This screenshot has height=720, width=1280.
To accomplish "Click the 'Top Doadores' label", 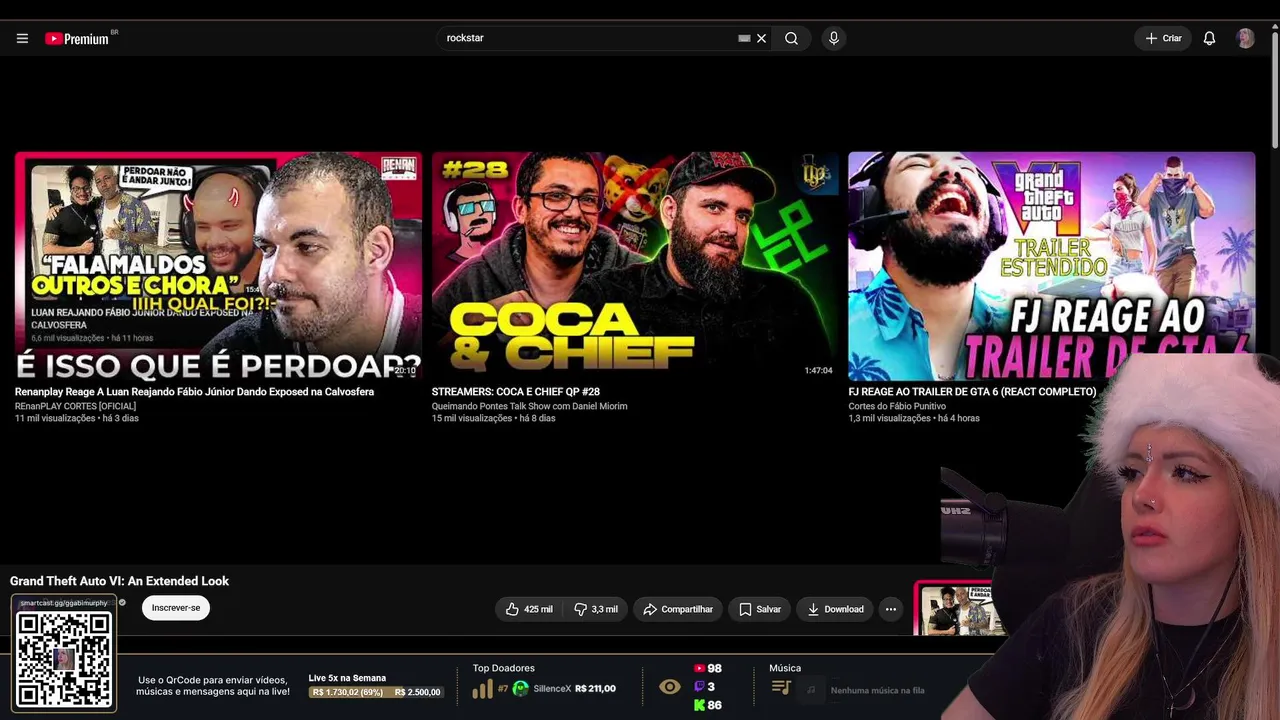I will [x=504, y=668].
